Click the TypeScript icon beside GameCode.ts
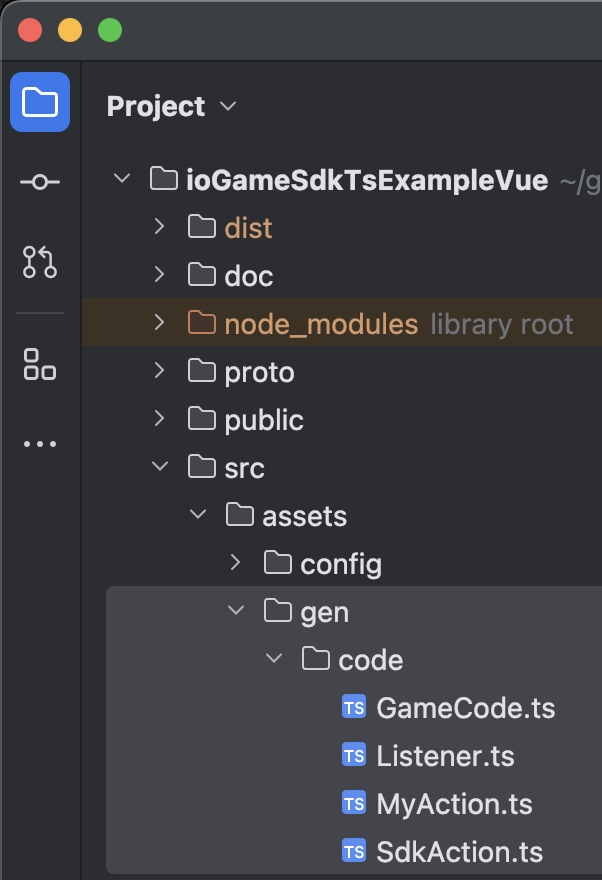 tap(354, 707)
